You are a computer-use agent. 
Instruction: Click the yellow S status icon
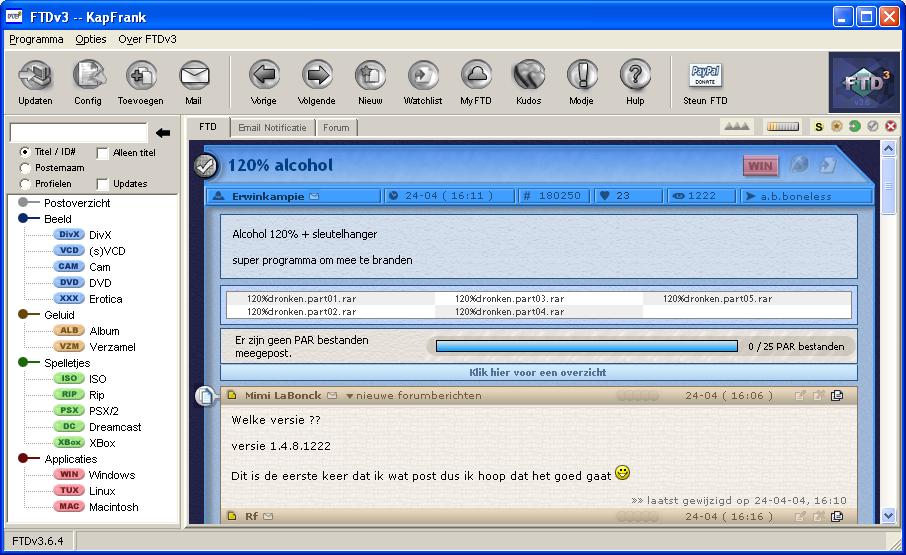818,126
